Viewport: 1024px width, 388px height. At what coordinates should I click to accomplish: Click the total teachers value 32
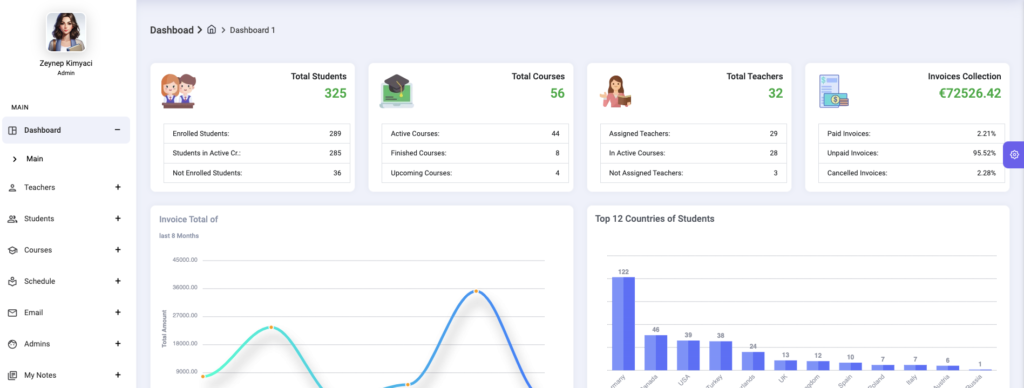[x=775, y=93]
